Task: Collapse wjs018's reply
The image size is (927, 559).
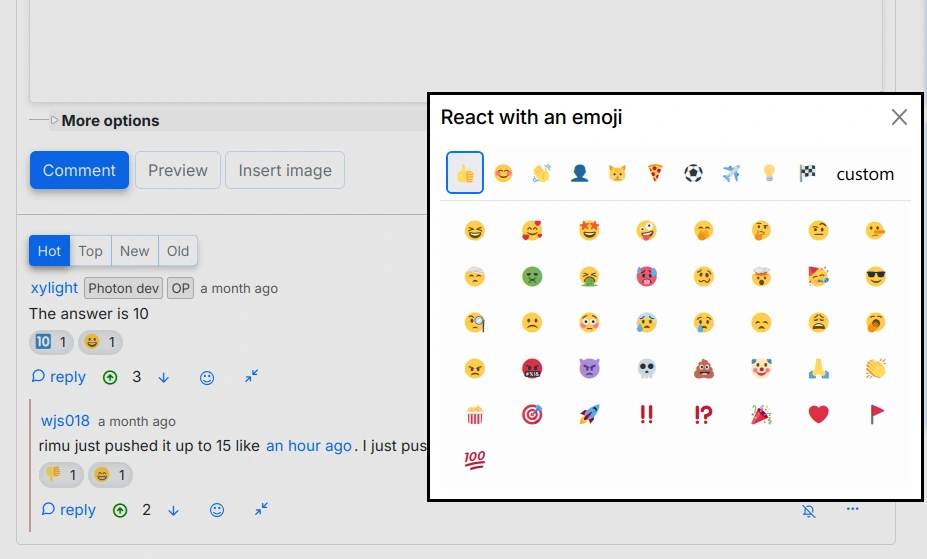Action: click(x=261, y=510)
